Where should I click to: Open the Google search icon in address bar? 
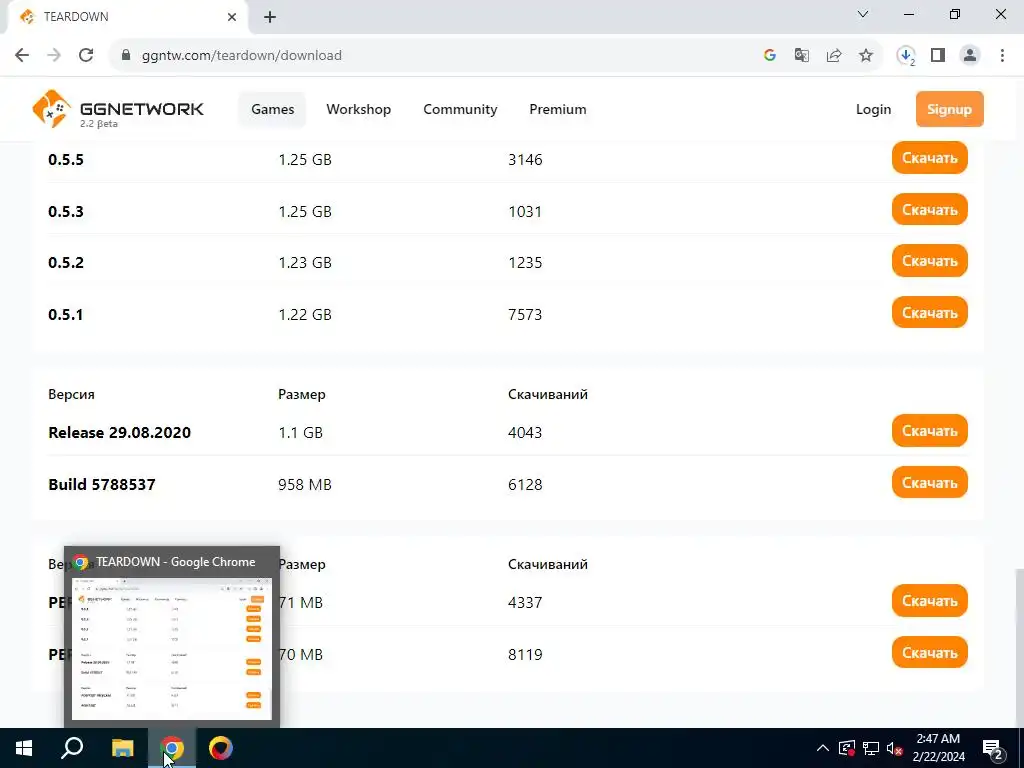click(x=770, y=56)
